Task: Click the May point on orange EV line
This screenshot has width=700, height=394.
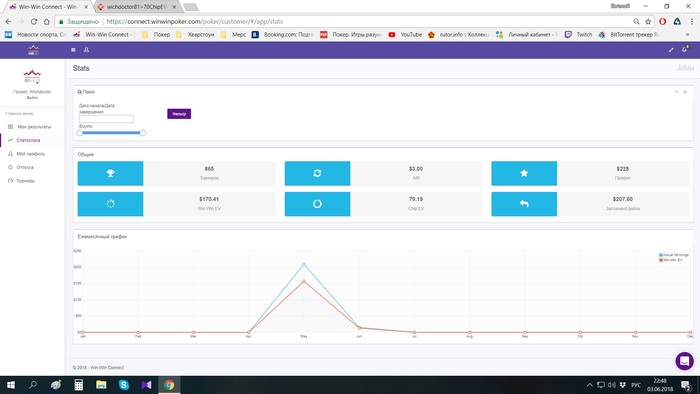Action: tap(304, 282)
